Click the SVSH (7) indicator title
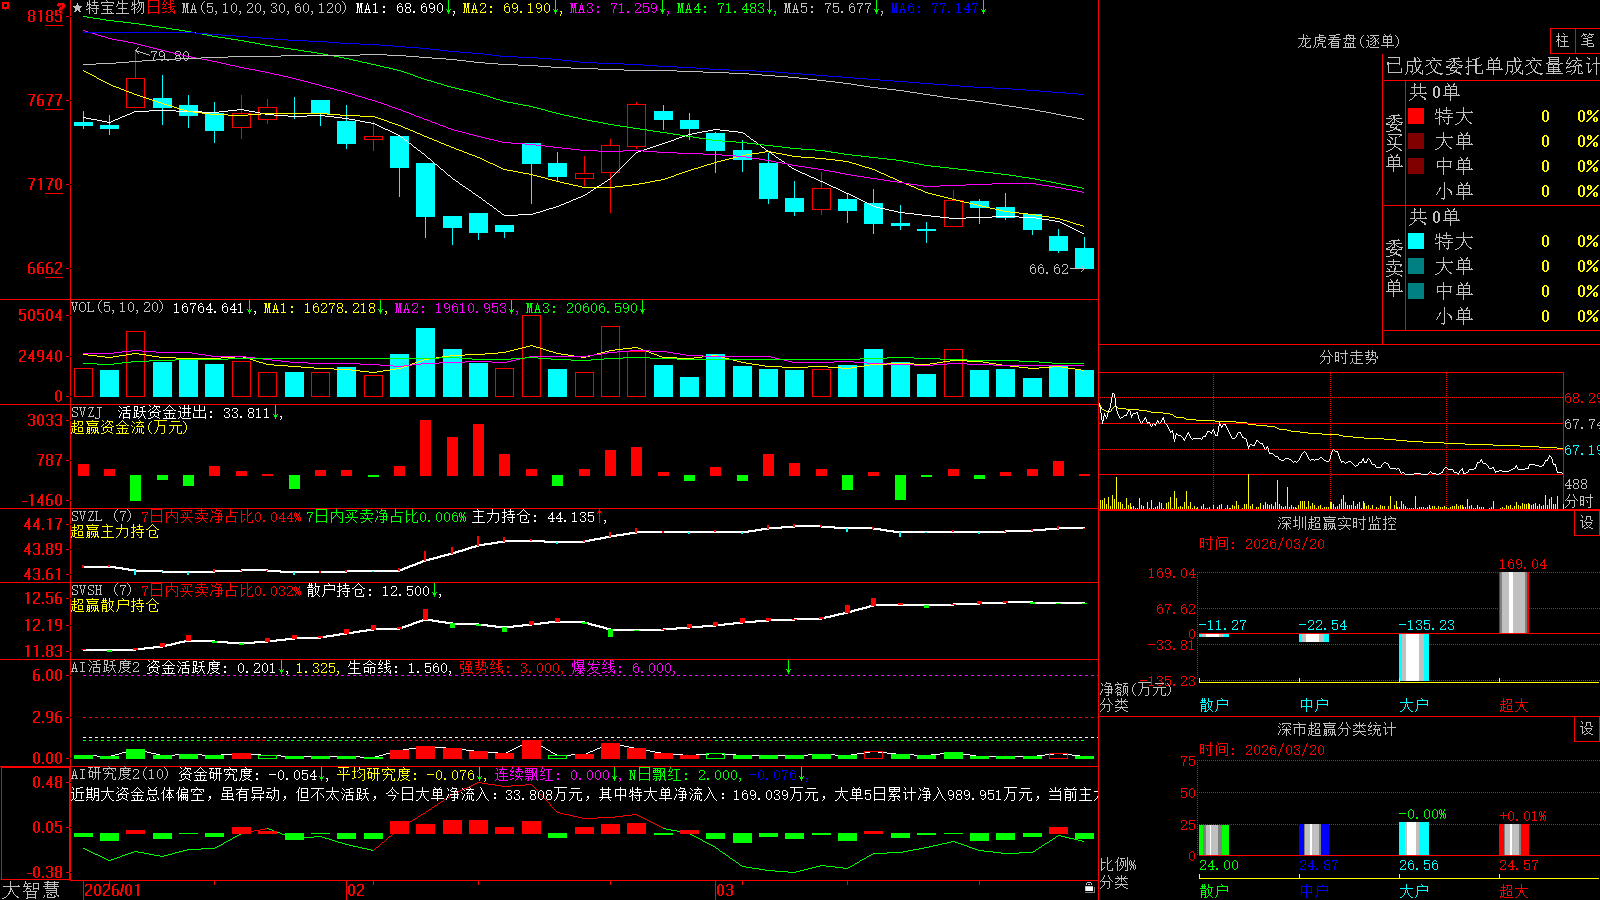The width and height of the screenshot is (1600, 900). [x=101, y=591]
